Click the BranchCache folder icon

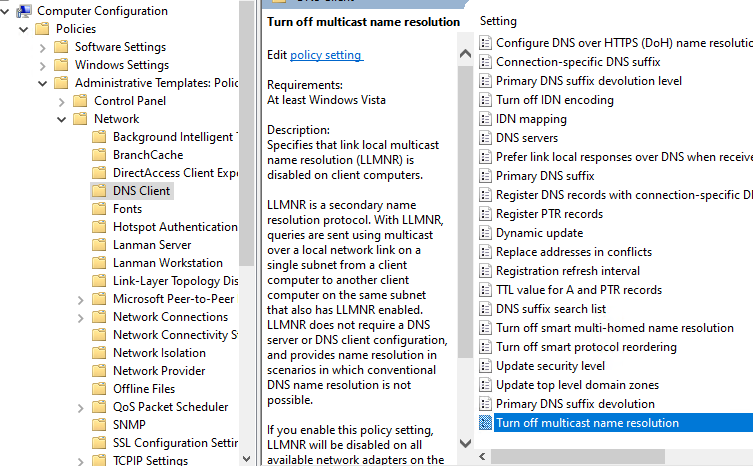click(x=98, y=155)
